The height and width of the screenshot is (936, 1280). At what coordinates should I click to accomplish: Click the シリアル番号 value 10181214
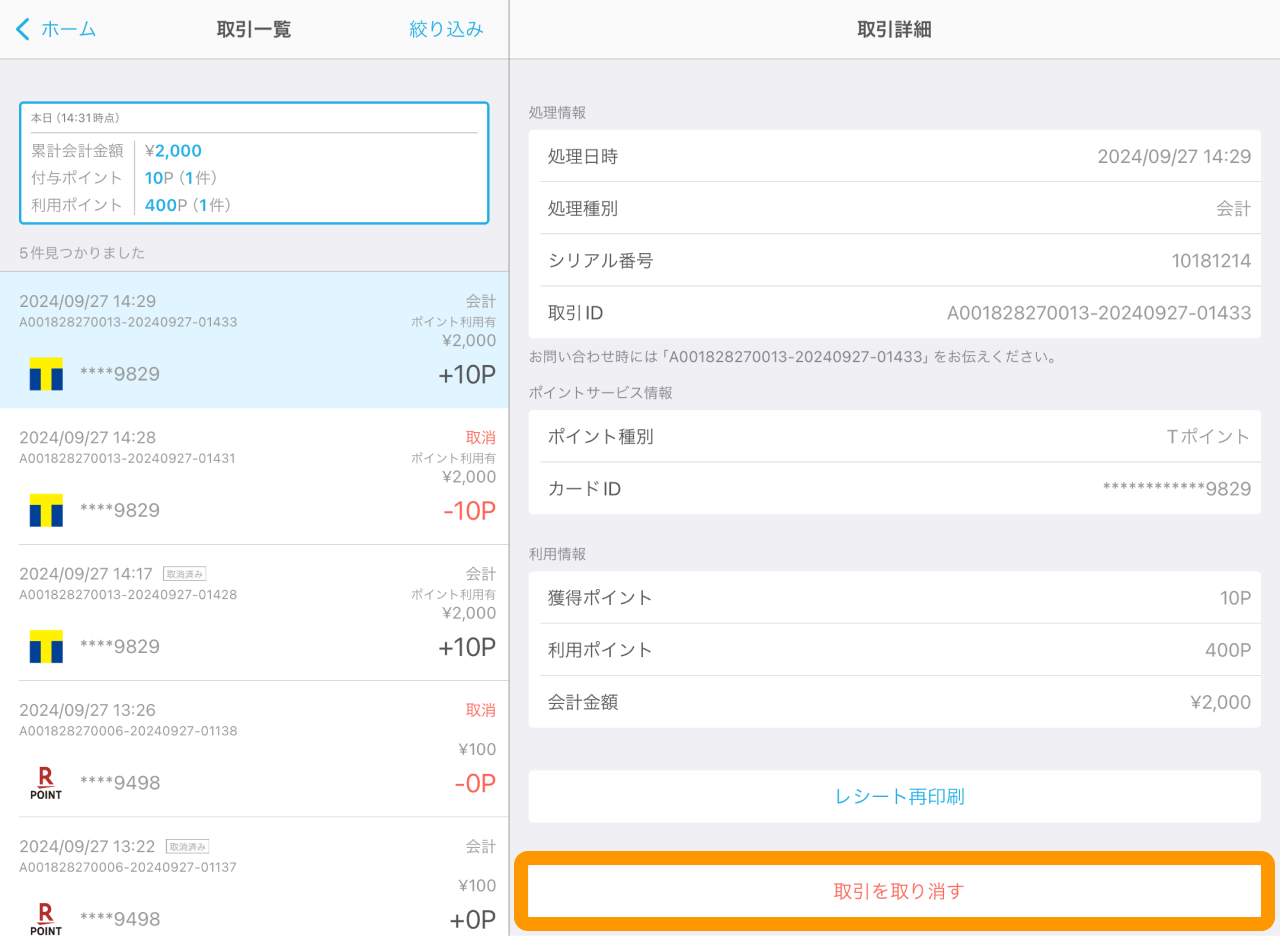tap(1211, 261)
